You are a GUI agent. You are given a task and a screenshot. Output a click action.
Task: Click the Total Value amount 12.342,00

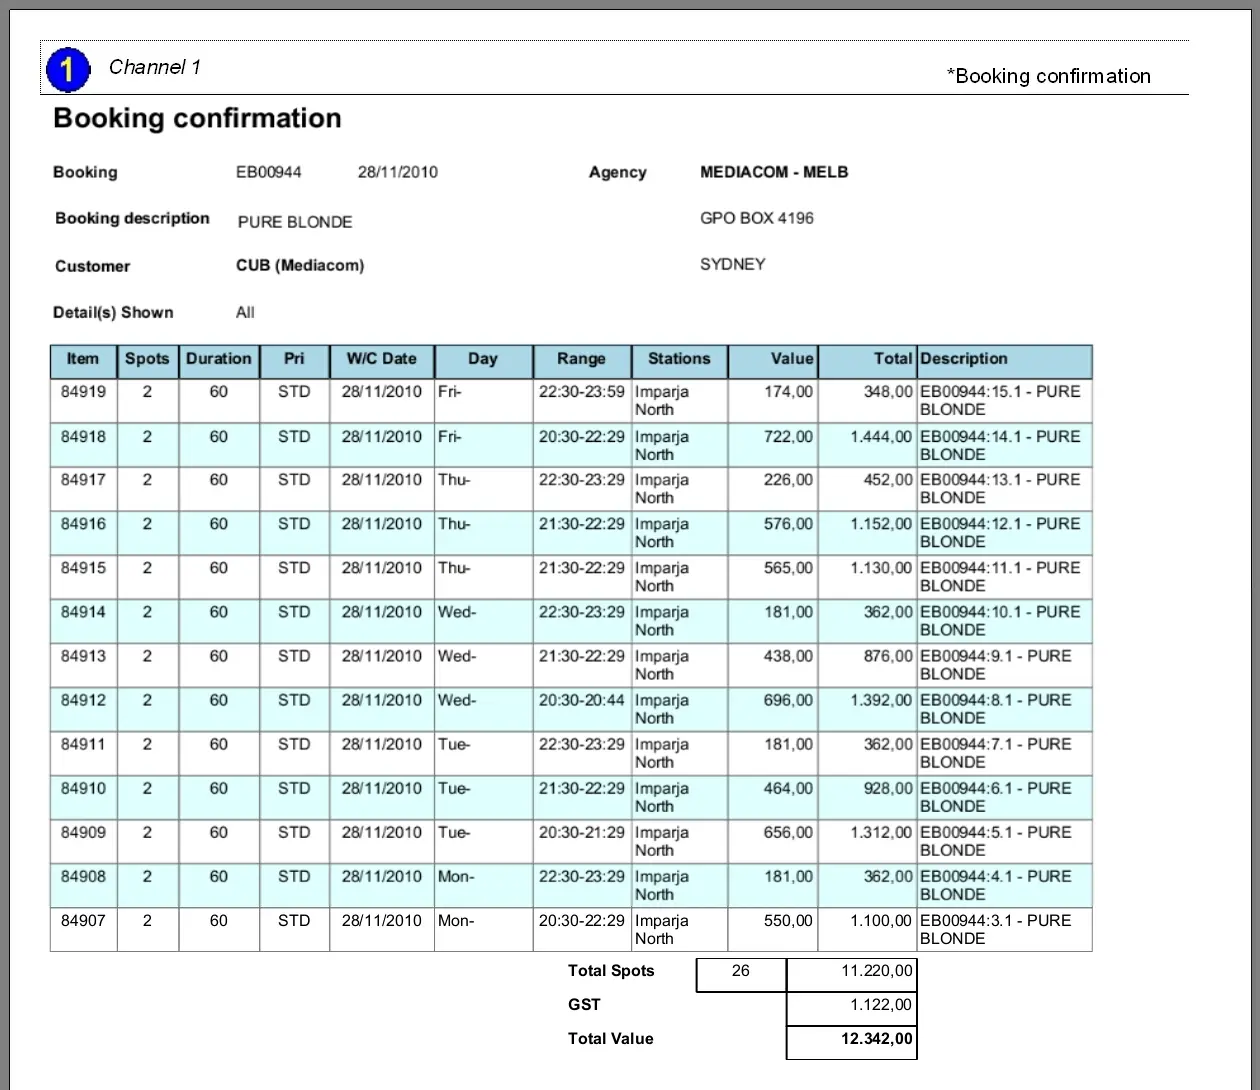[876, 1039]
